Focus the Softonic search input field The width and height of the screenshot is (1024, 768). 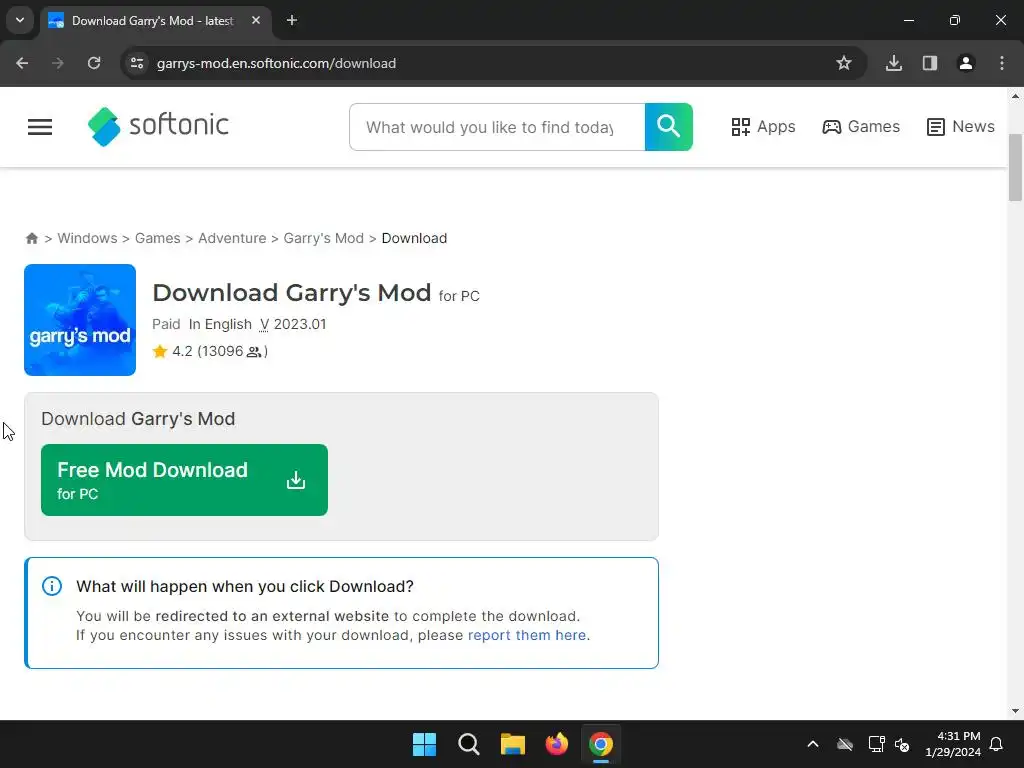(x=497, y=127)
